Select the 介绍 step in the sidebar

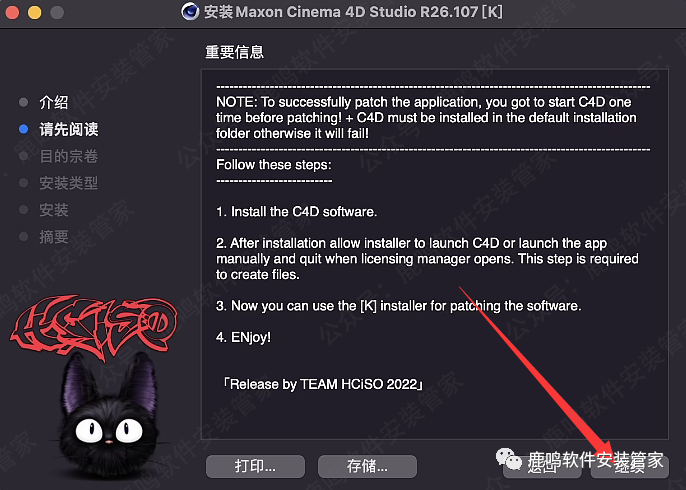pyautogui.click(x=54, y=102)
